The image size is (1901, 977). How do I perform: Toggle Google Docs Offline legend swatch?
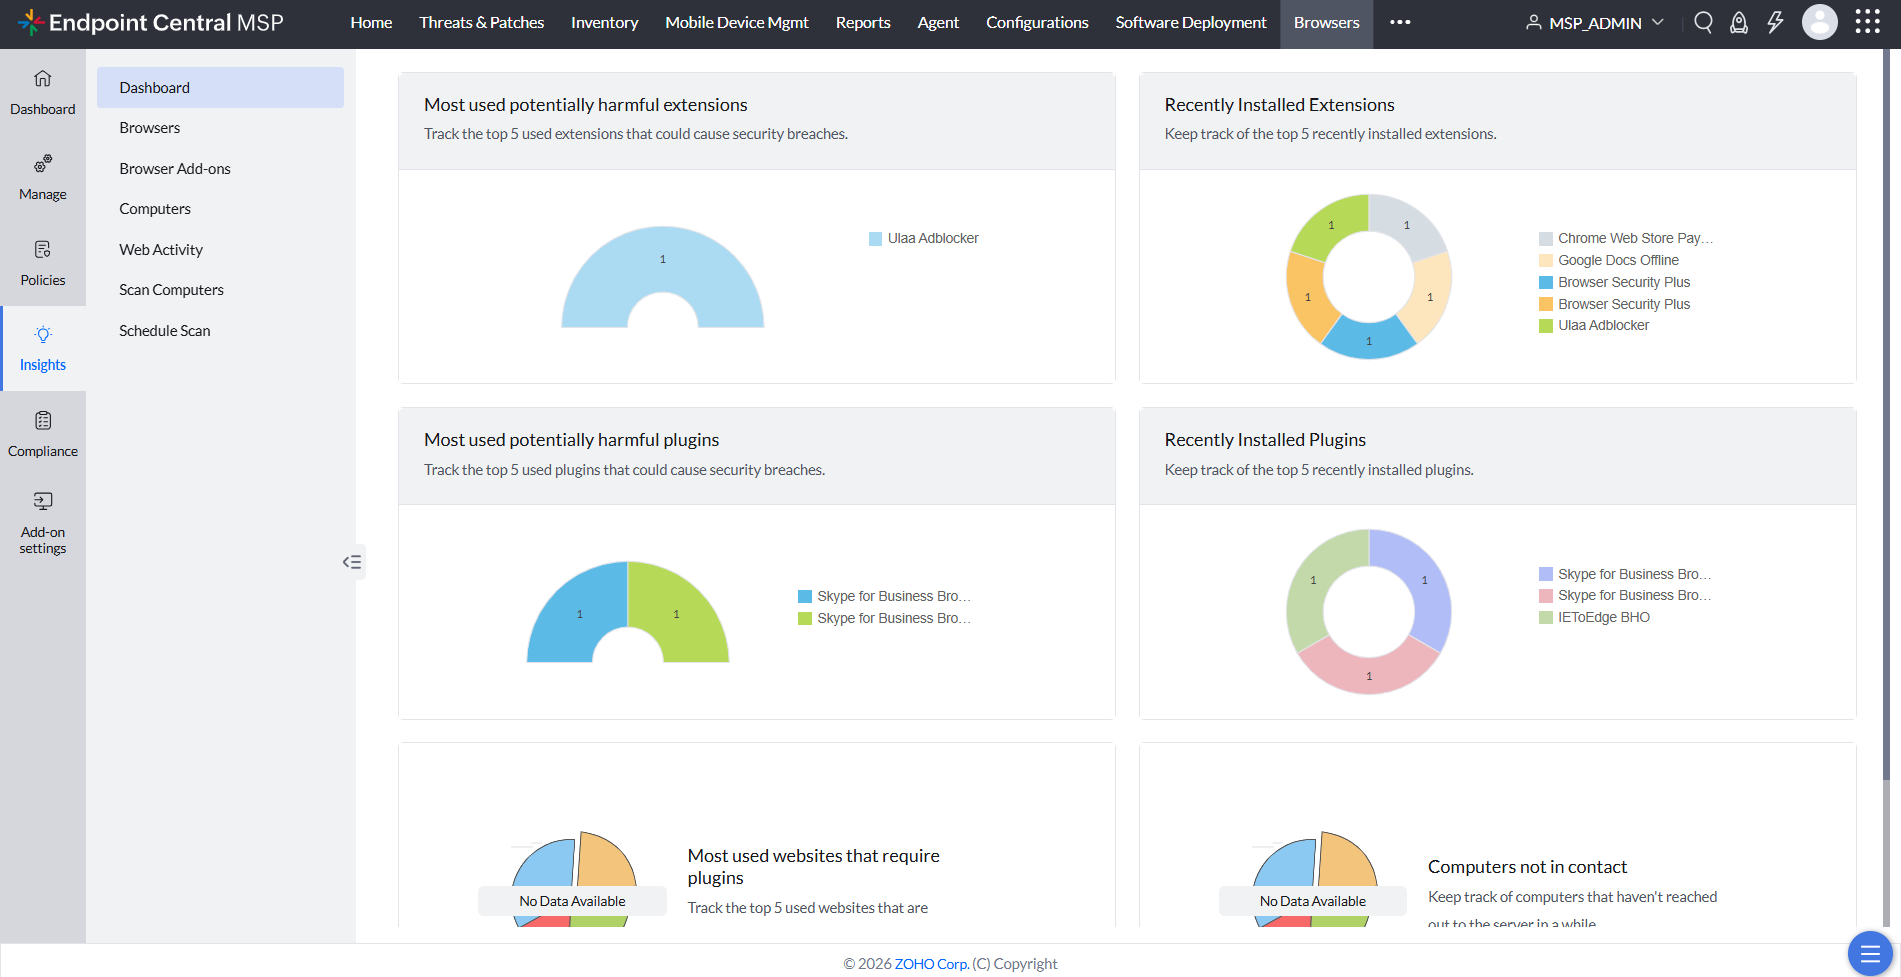tap(1546, 260)
